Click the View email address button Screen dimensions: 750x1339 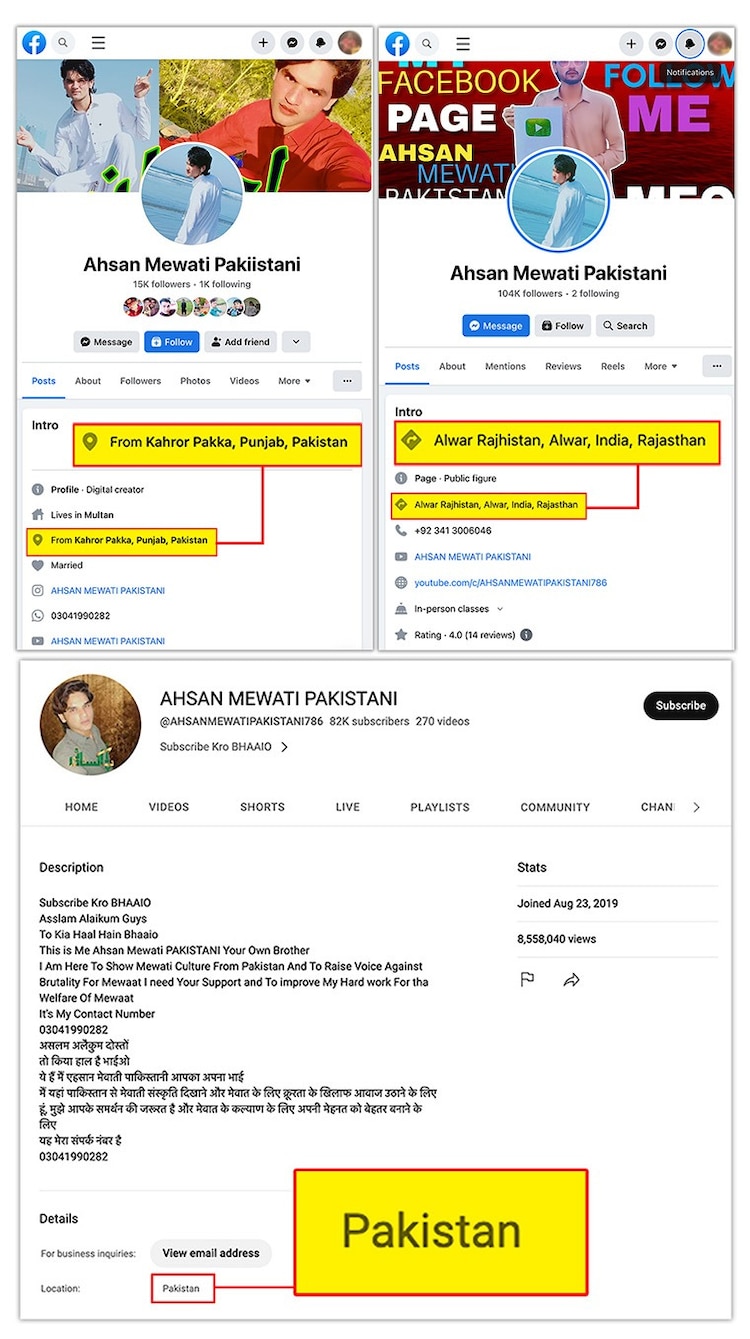[x=210, y=1253]
